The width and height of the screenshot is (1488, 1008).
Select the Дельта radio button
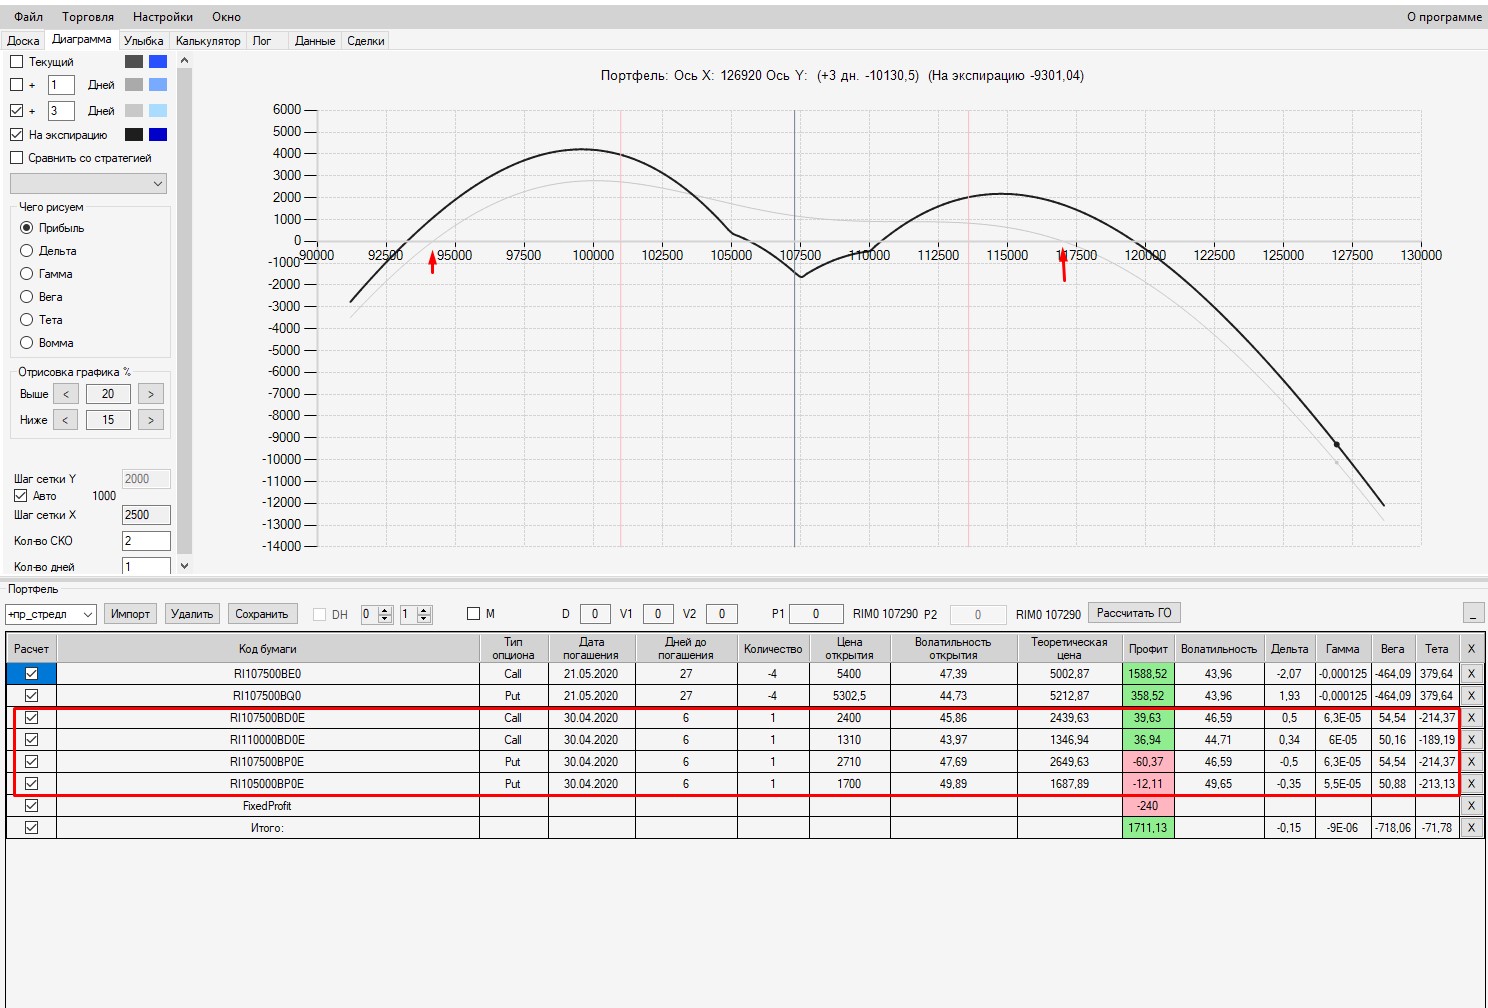click(x=27, y=251)
